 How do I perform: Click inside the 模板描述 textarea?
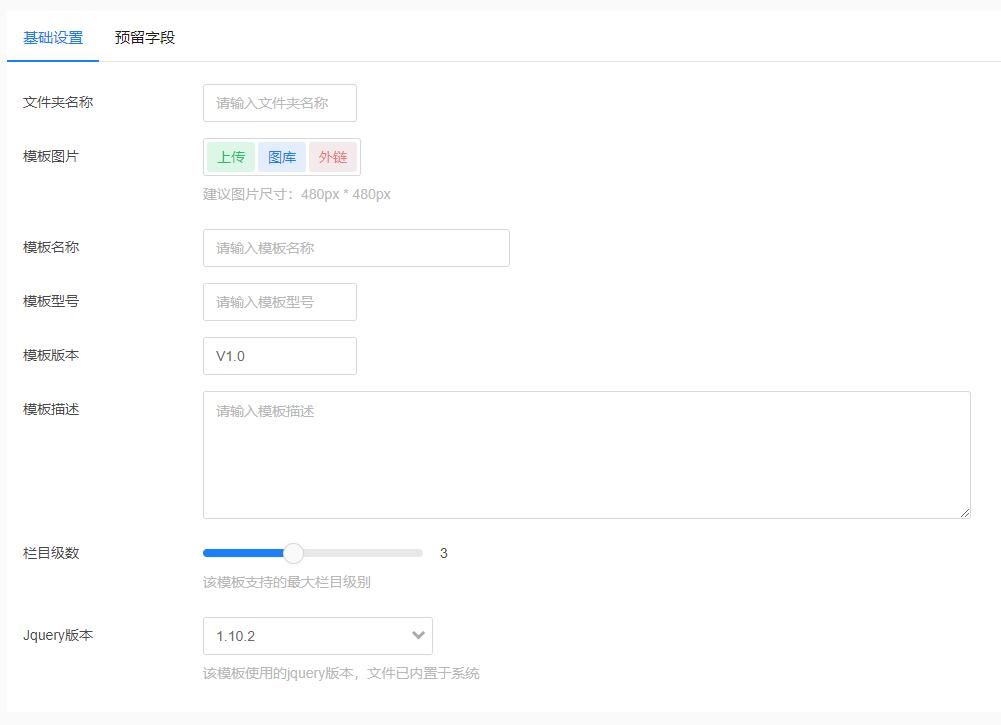click(x=586, y=455)
